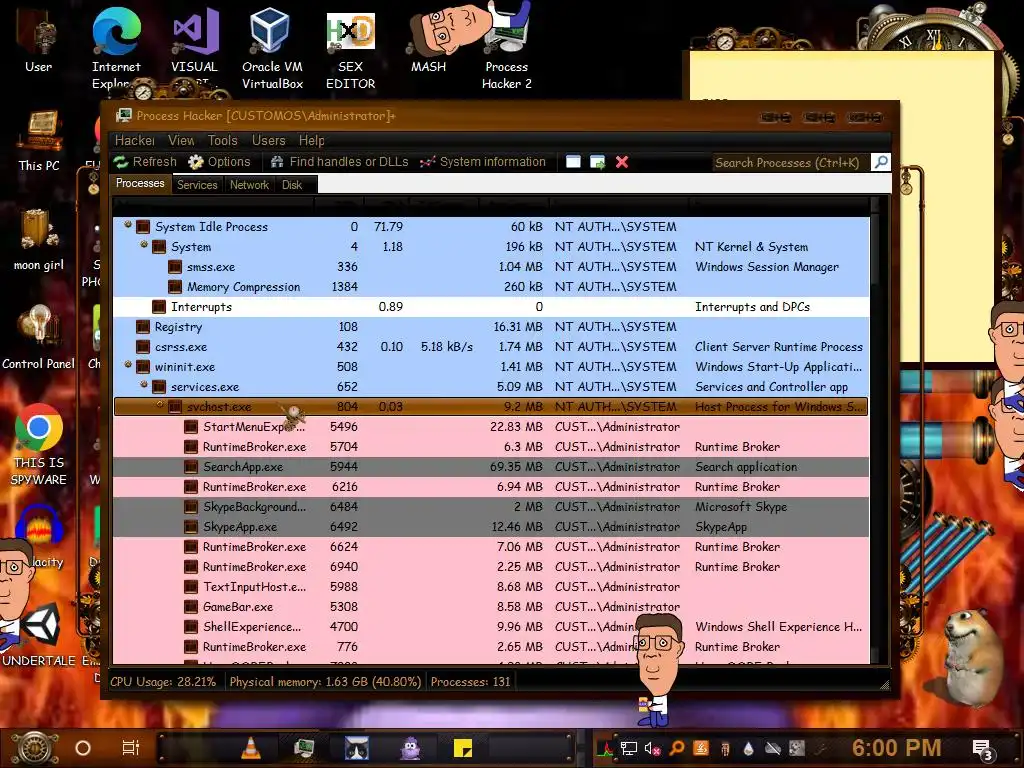Open the Tools menu
Image resolution: width=1024 pixels, height=768 pixels.
pos(223,140)
